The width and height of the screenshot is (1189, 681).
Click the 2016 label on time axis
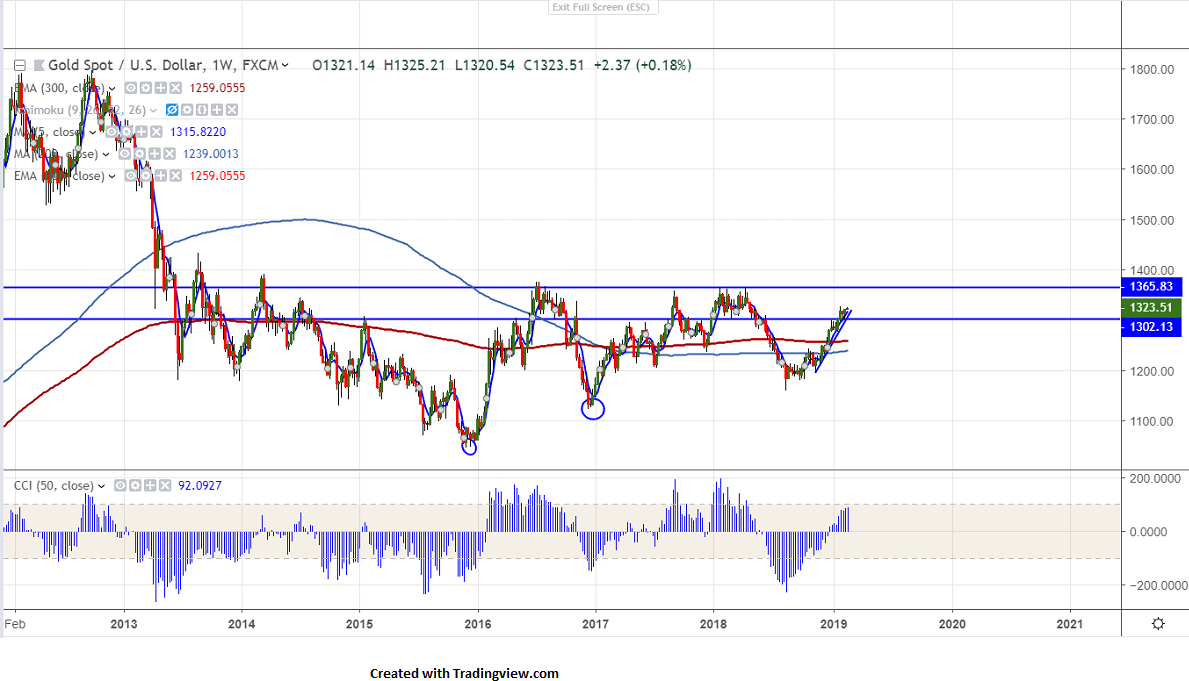[478, 624]
